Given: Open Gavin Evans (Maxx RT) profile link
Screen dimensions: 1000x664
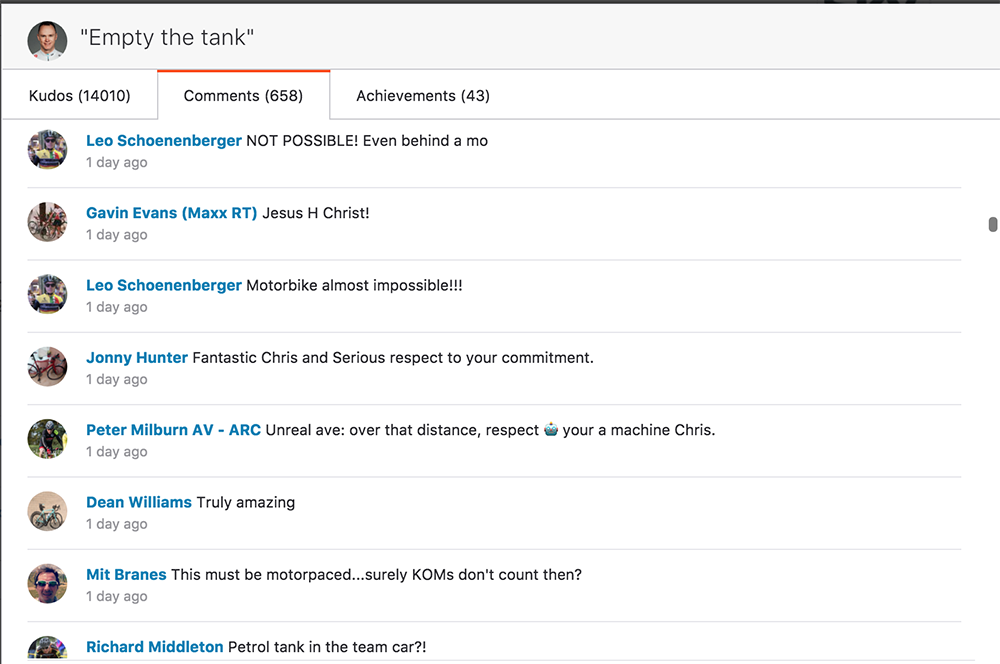Looking at the screenshot, I should click(x=171, y=213).
